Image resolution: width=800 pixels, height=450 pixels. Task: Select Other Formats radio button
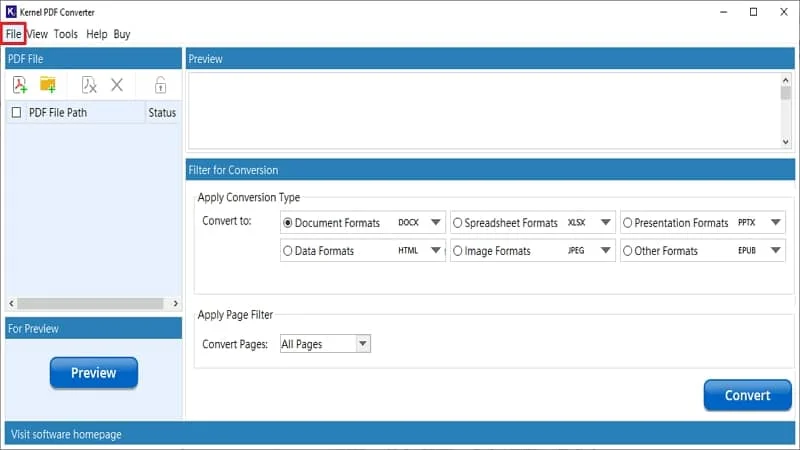pos(628,251)
